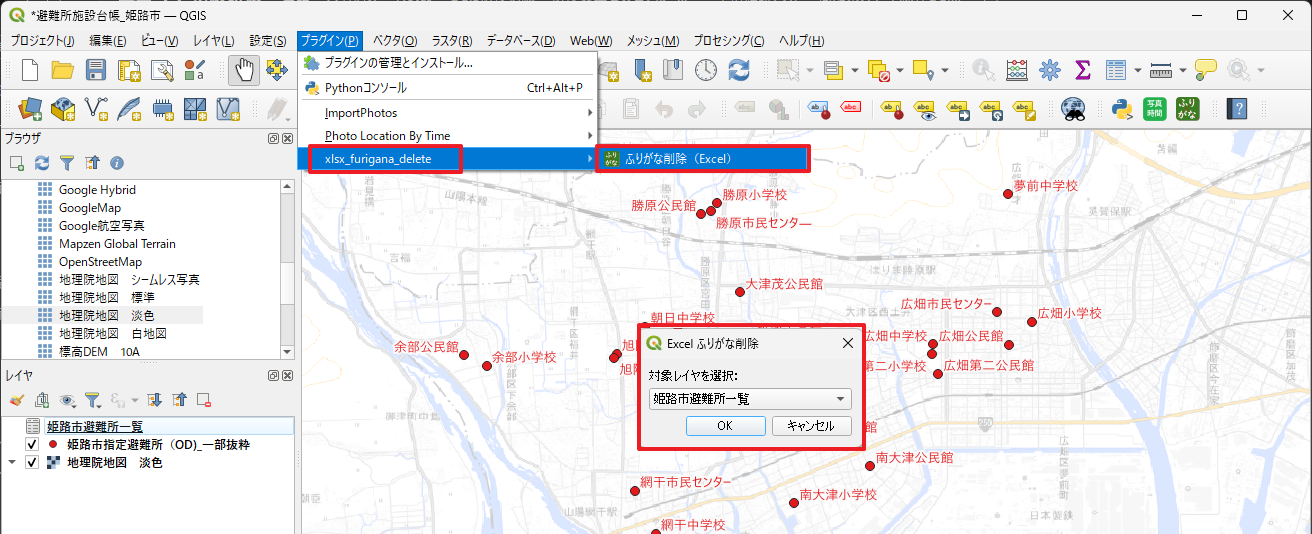Screen dimensions: 1312x534
Task: Toggle visibility of 地理院地図 淡色 layer
Action: coord(32,463)
